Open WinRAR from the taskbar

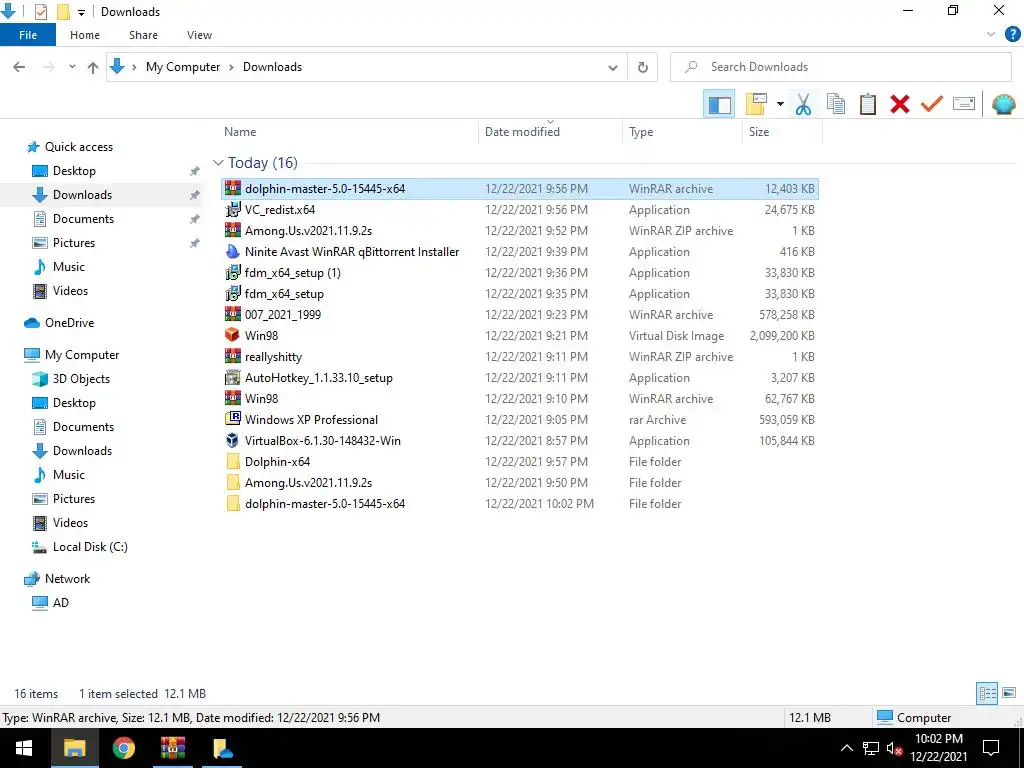tap(172, 748)
